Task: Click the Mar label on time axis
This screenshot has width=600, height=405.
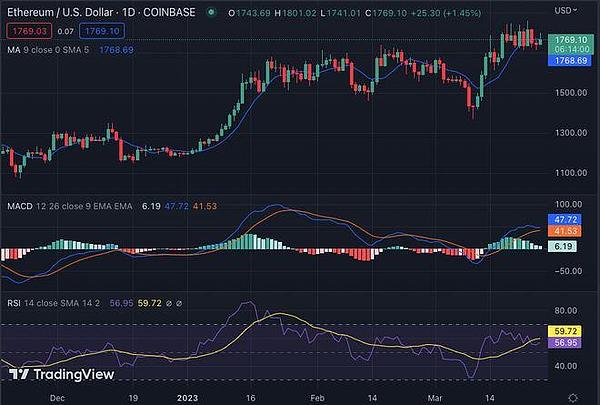Action: pos(435,398)
